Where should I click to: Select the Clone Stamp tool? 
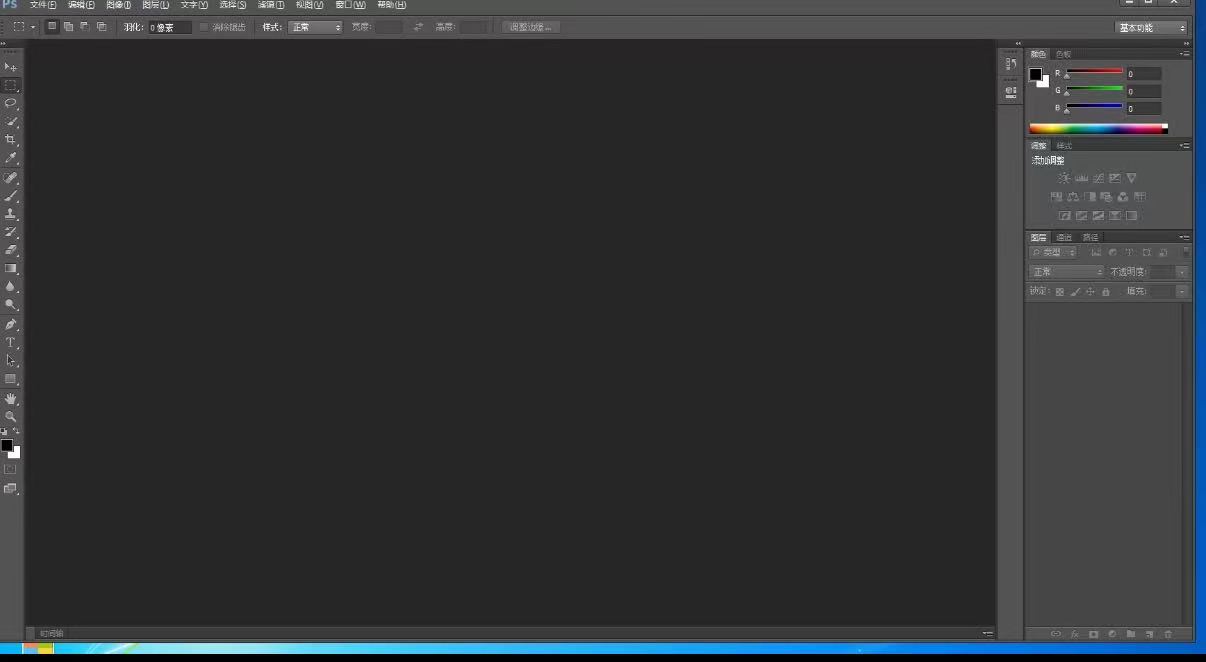(11, 214)
